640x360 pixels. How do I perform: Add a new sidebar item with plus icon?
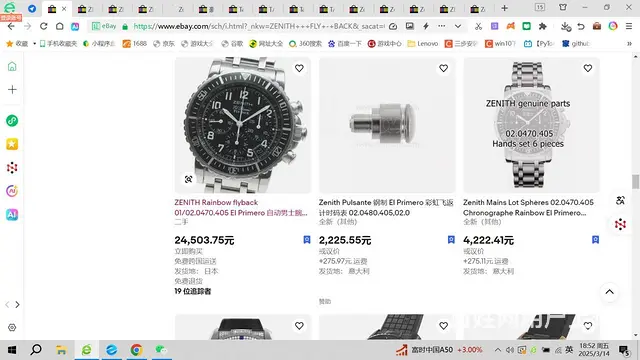(12, 90)
